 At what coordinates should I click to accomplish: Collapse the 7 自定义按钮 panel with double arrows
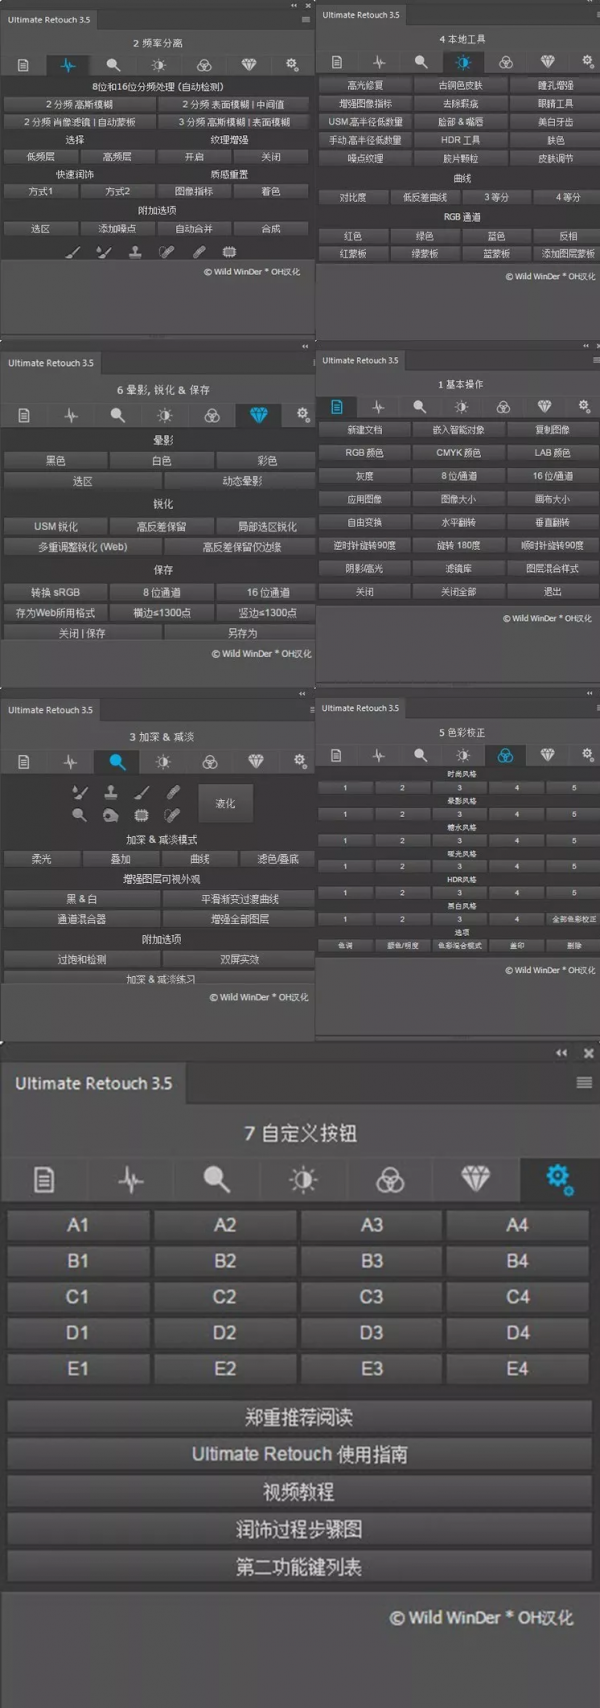[x=562, y=1053]
